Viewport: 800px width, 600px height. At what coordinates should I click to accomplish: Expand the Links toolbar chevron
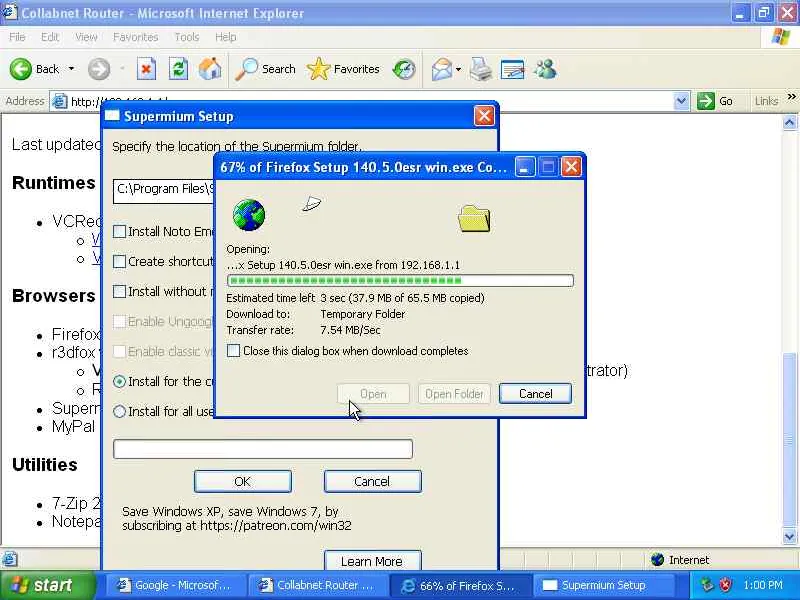point(791,96)
